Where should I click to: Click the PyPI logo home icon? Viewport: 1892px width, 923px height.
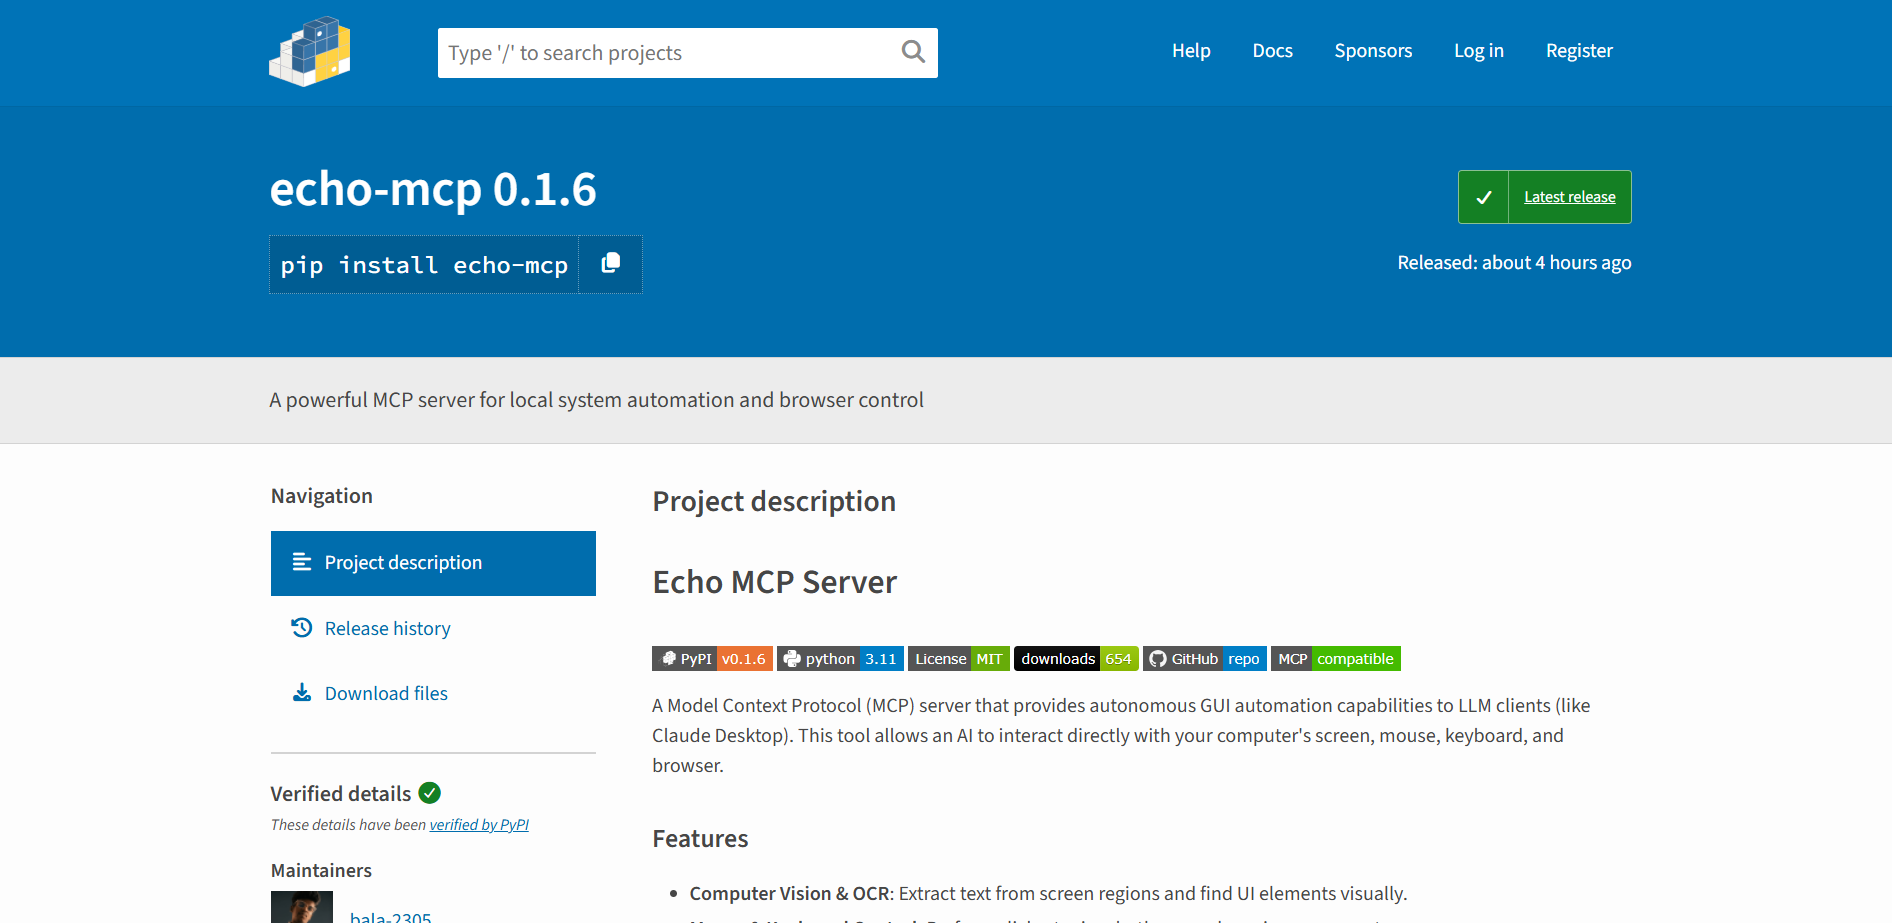coord(310,51)
